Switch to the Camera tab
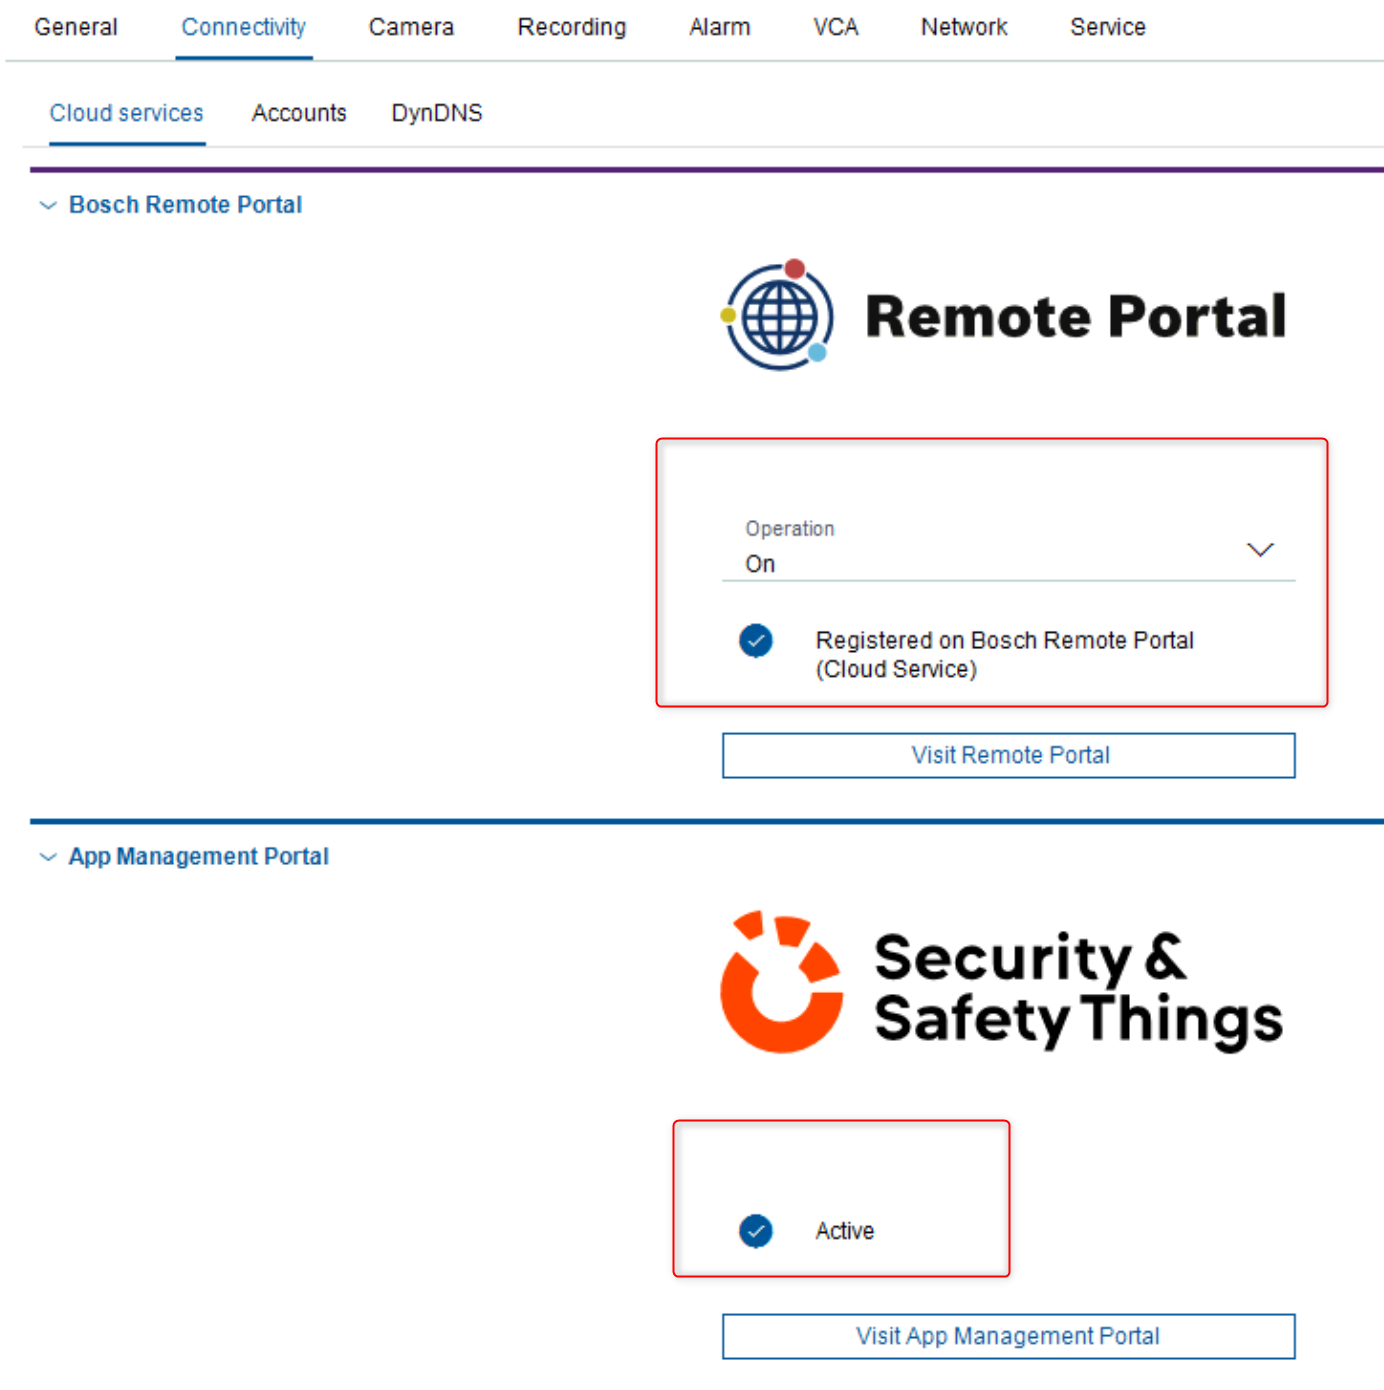Viewport: 1384px width, 1390px height. (411, 27)
